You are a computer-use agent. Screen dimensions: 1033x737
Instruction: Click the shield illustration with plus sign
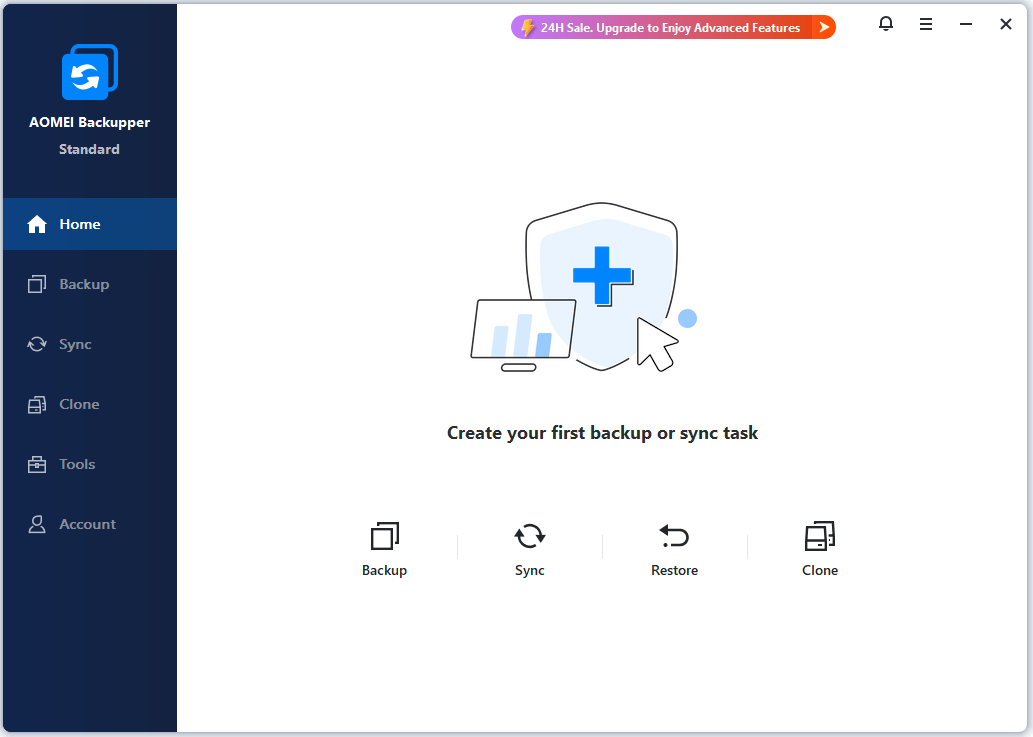point(601,286)
